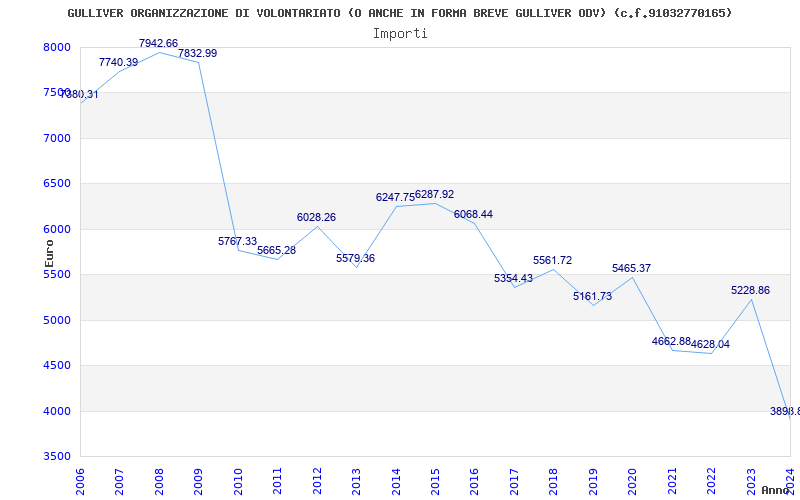This screenshot has height=500, width=800.
Task: Click the data label 5579.36
Action: click(356, 259)
